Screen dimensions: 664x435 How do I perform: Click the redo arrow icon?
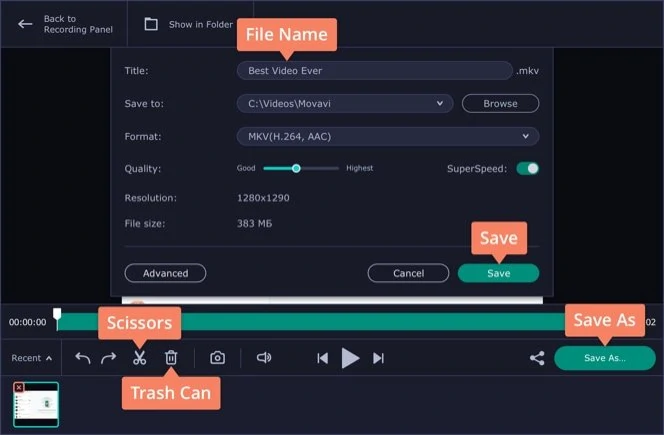coord(108,358)
